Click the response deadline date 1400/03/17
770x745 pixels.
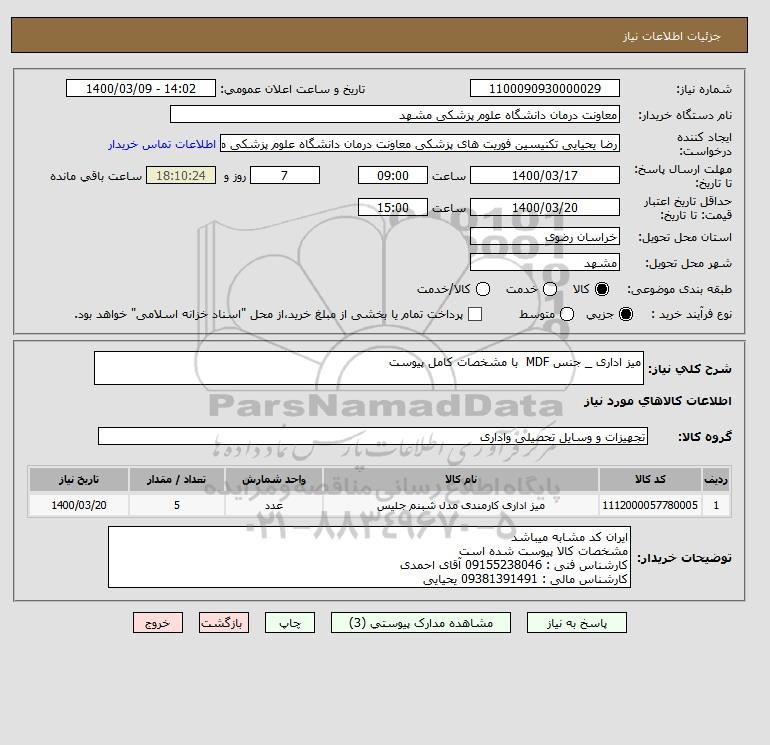click(545, 175)
